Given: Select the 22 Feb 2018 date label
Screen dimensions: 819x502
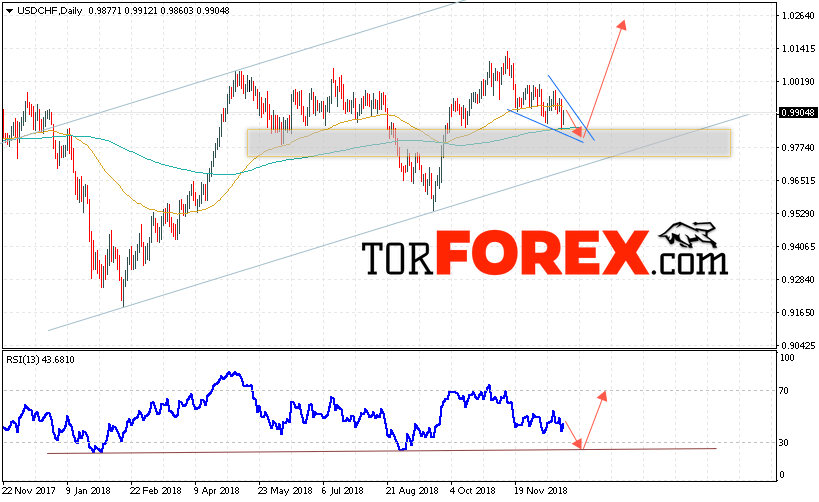Looking at the screenshot, I should [156, 491].
